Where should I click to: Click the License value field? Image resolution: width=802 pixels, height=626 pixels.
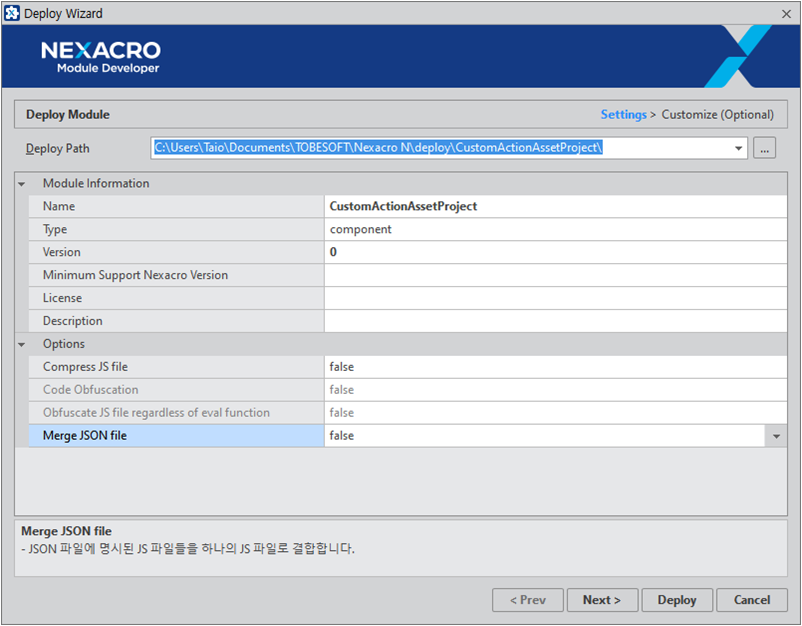click(x=555, y=299)
